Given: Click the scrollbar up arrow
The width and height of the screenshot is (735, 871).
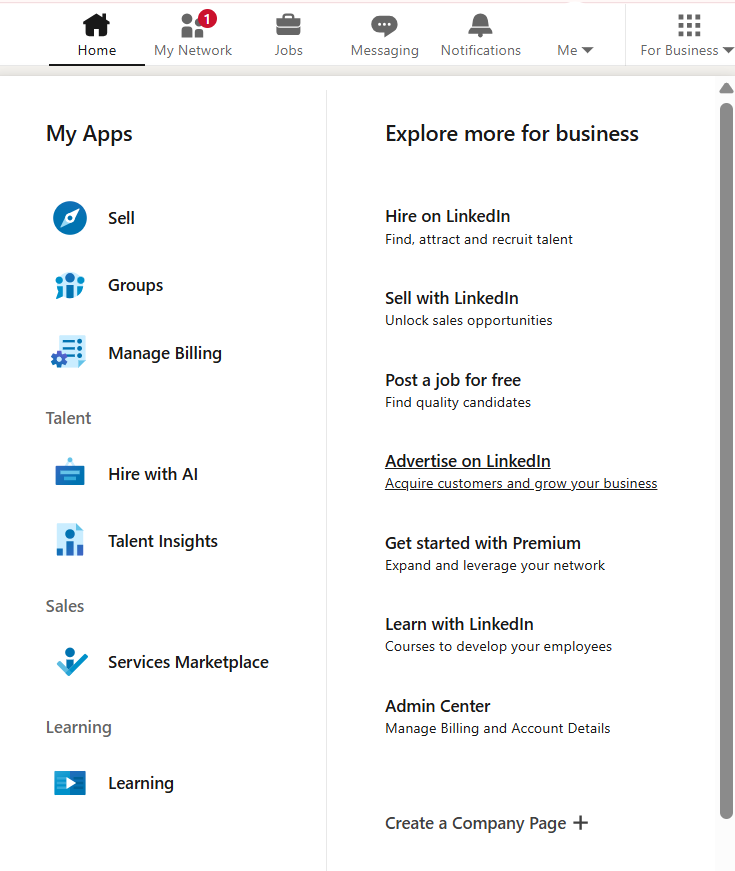Looking at the screenshot, I should [x=726, y=88].
